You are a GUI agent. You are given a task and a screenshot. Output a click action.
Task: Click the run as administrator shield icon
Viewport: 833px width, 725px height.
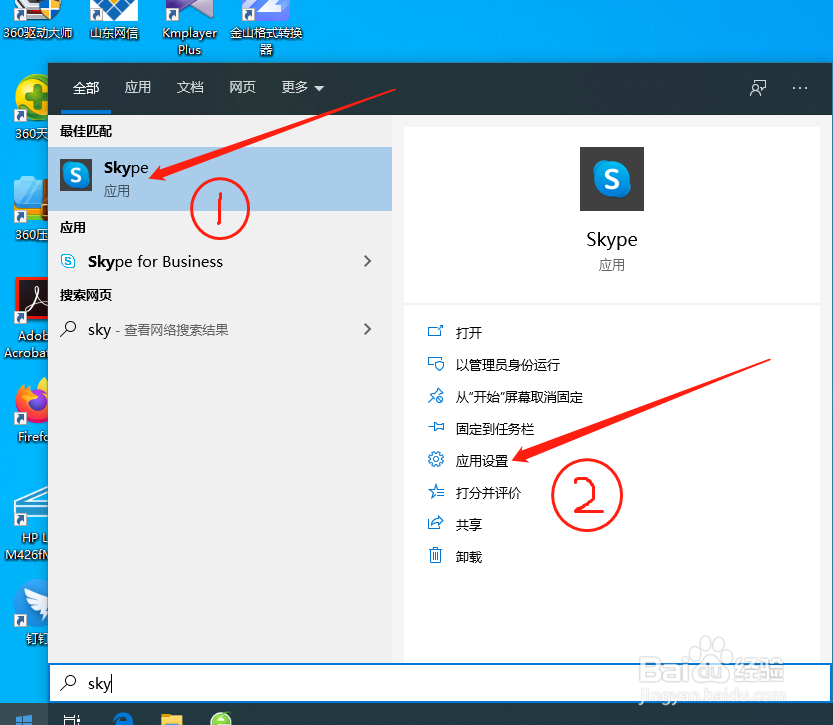[436, 364]
